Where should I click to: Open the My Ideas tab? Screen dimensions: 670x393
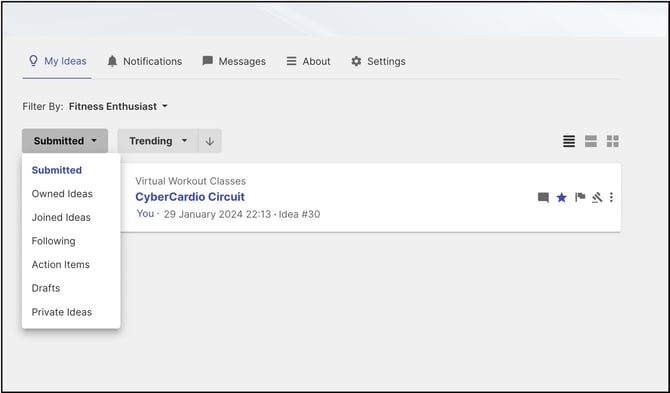(x=57, y=61)
